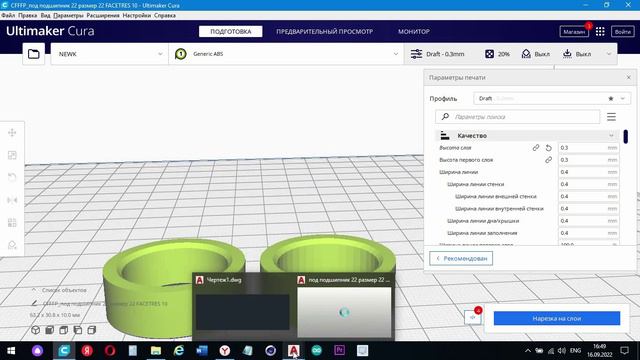This screenshot has height=360, width=640.
Task: Open the Параметры menu
Action: pos(68,16)
